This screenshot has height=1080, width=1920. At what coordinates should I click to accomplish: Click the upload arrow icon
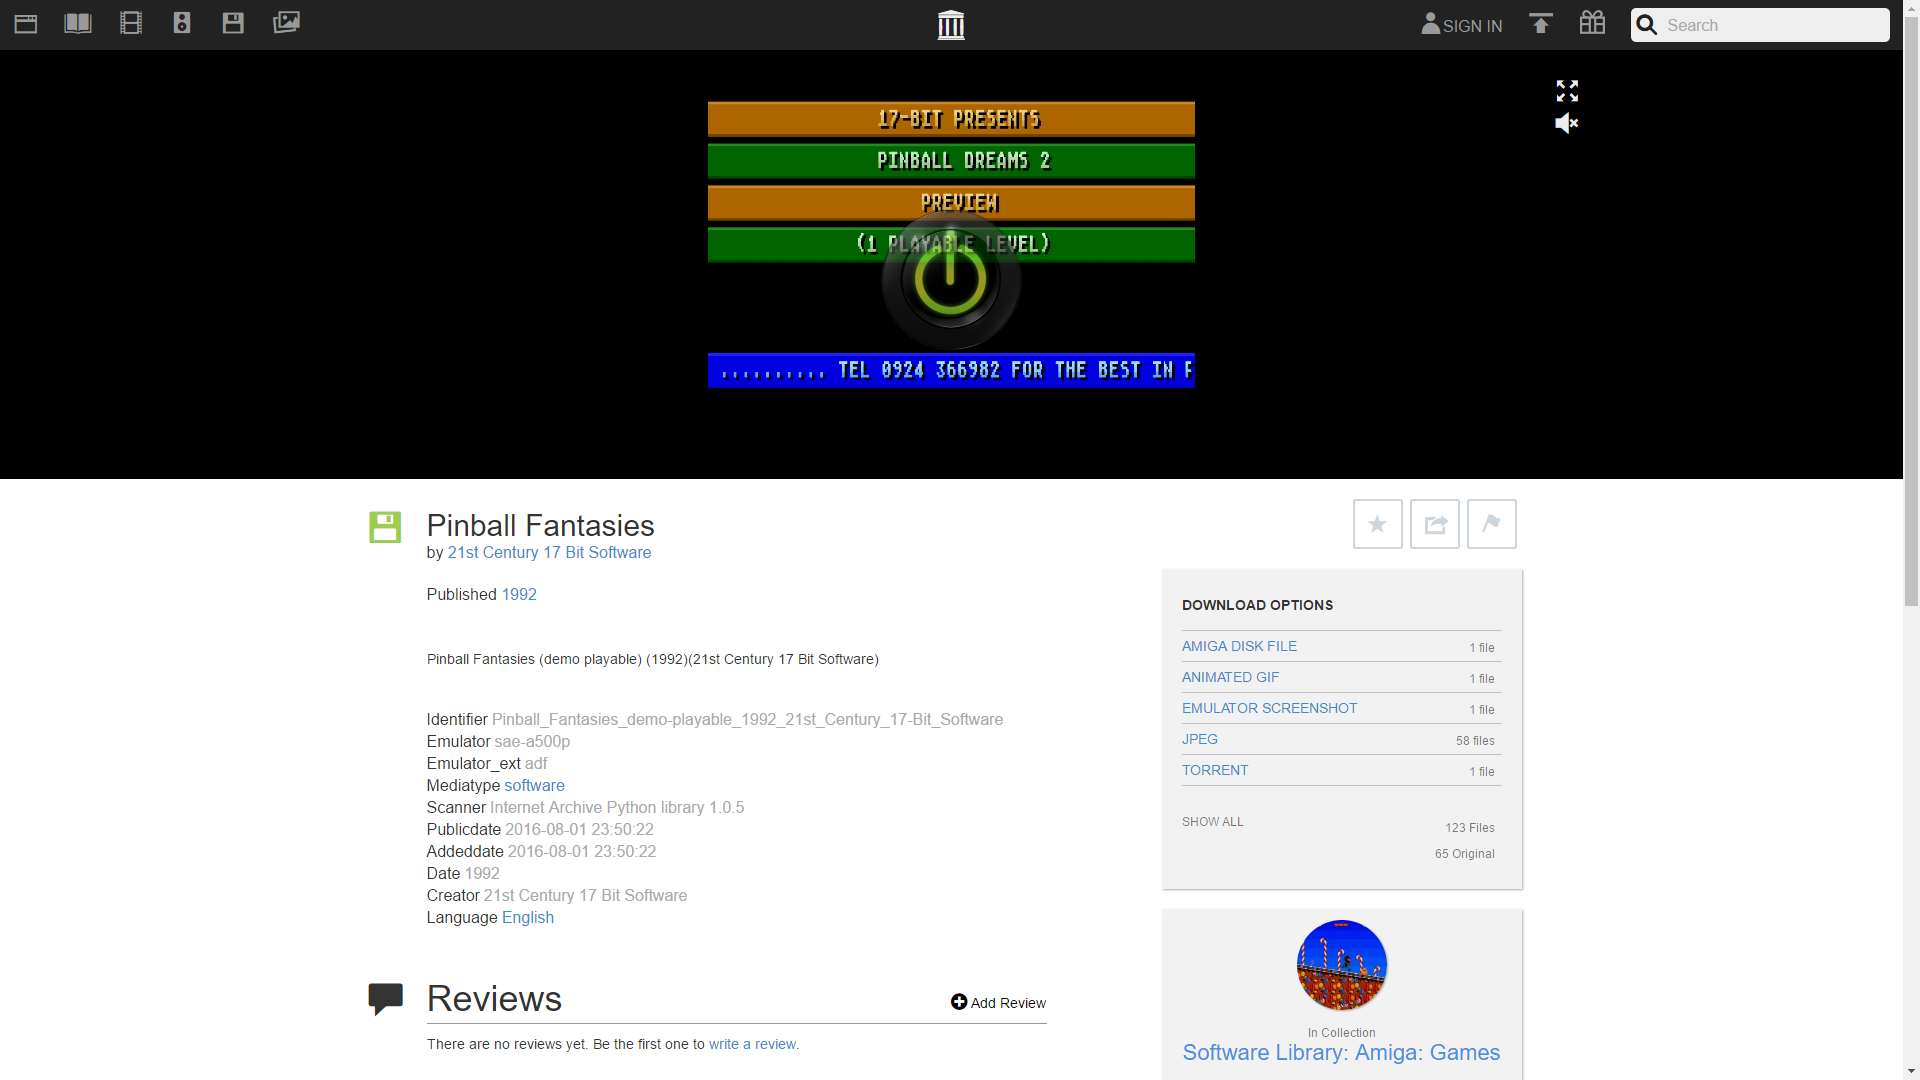click(x=1540, y=23)
